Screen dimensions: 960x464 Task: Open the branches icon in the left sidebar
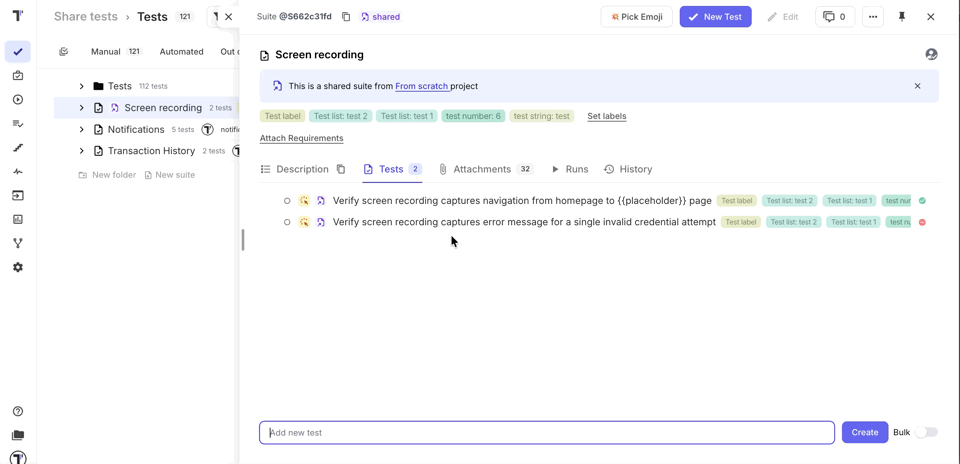(x=18, y=243)
